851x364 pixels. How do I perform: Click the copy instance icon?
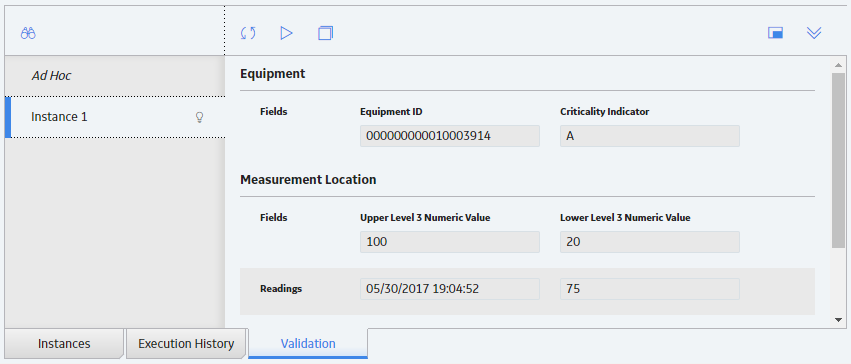[325, 33]
